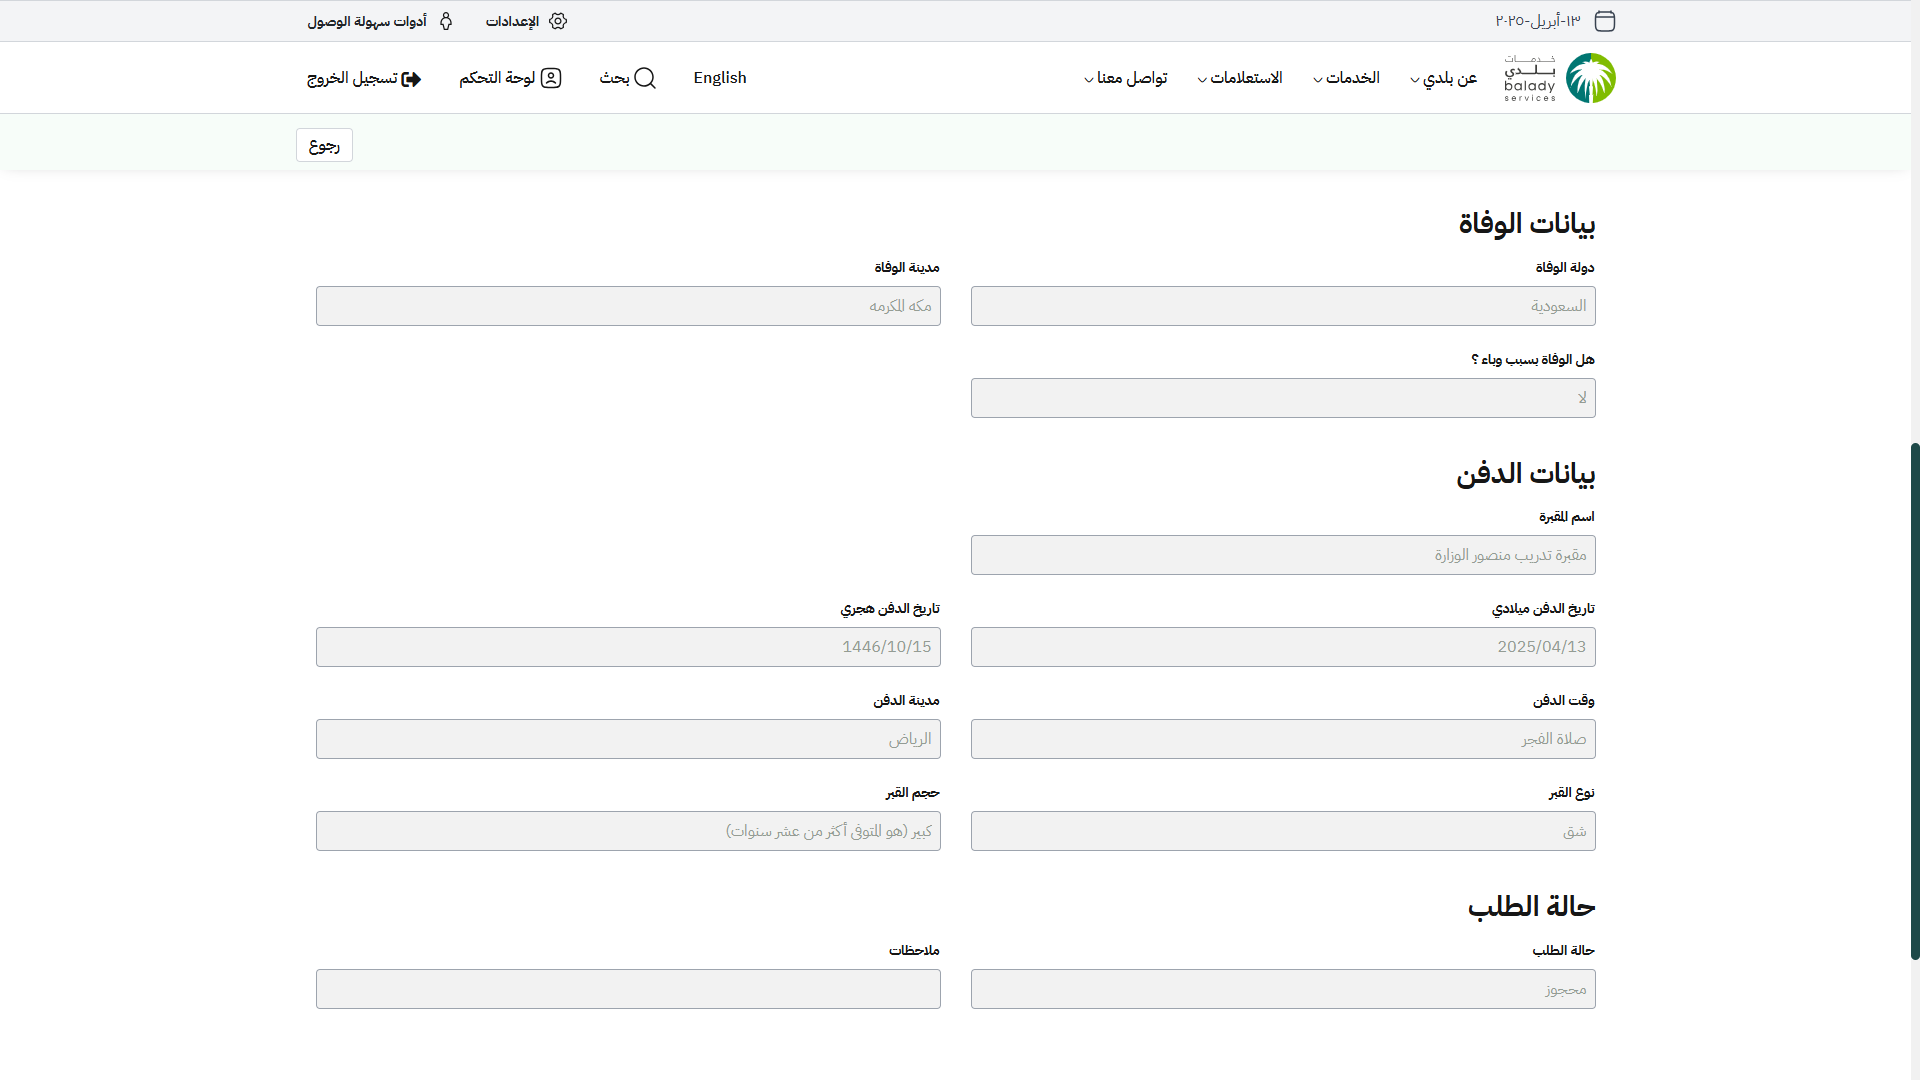Click the logout arrow icon
This screenshot has width=1920, height=1080.
tap(411, 79)
